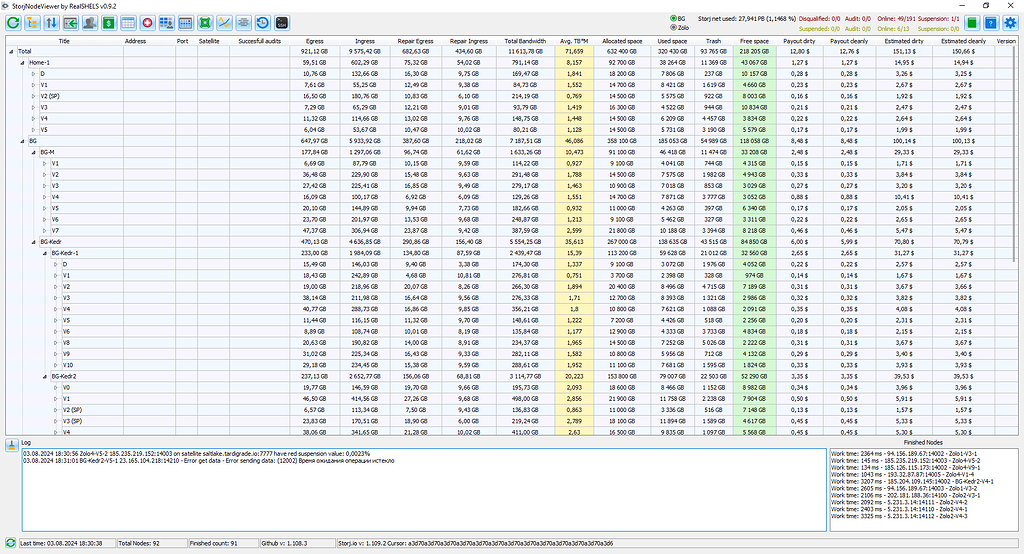This screenshot has width=1024, height=554.
Task: Collapse the Home-1 tree group
Action: tap(23, 62)
